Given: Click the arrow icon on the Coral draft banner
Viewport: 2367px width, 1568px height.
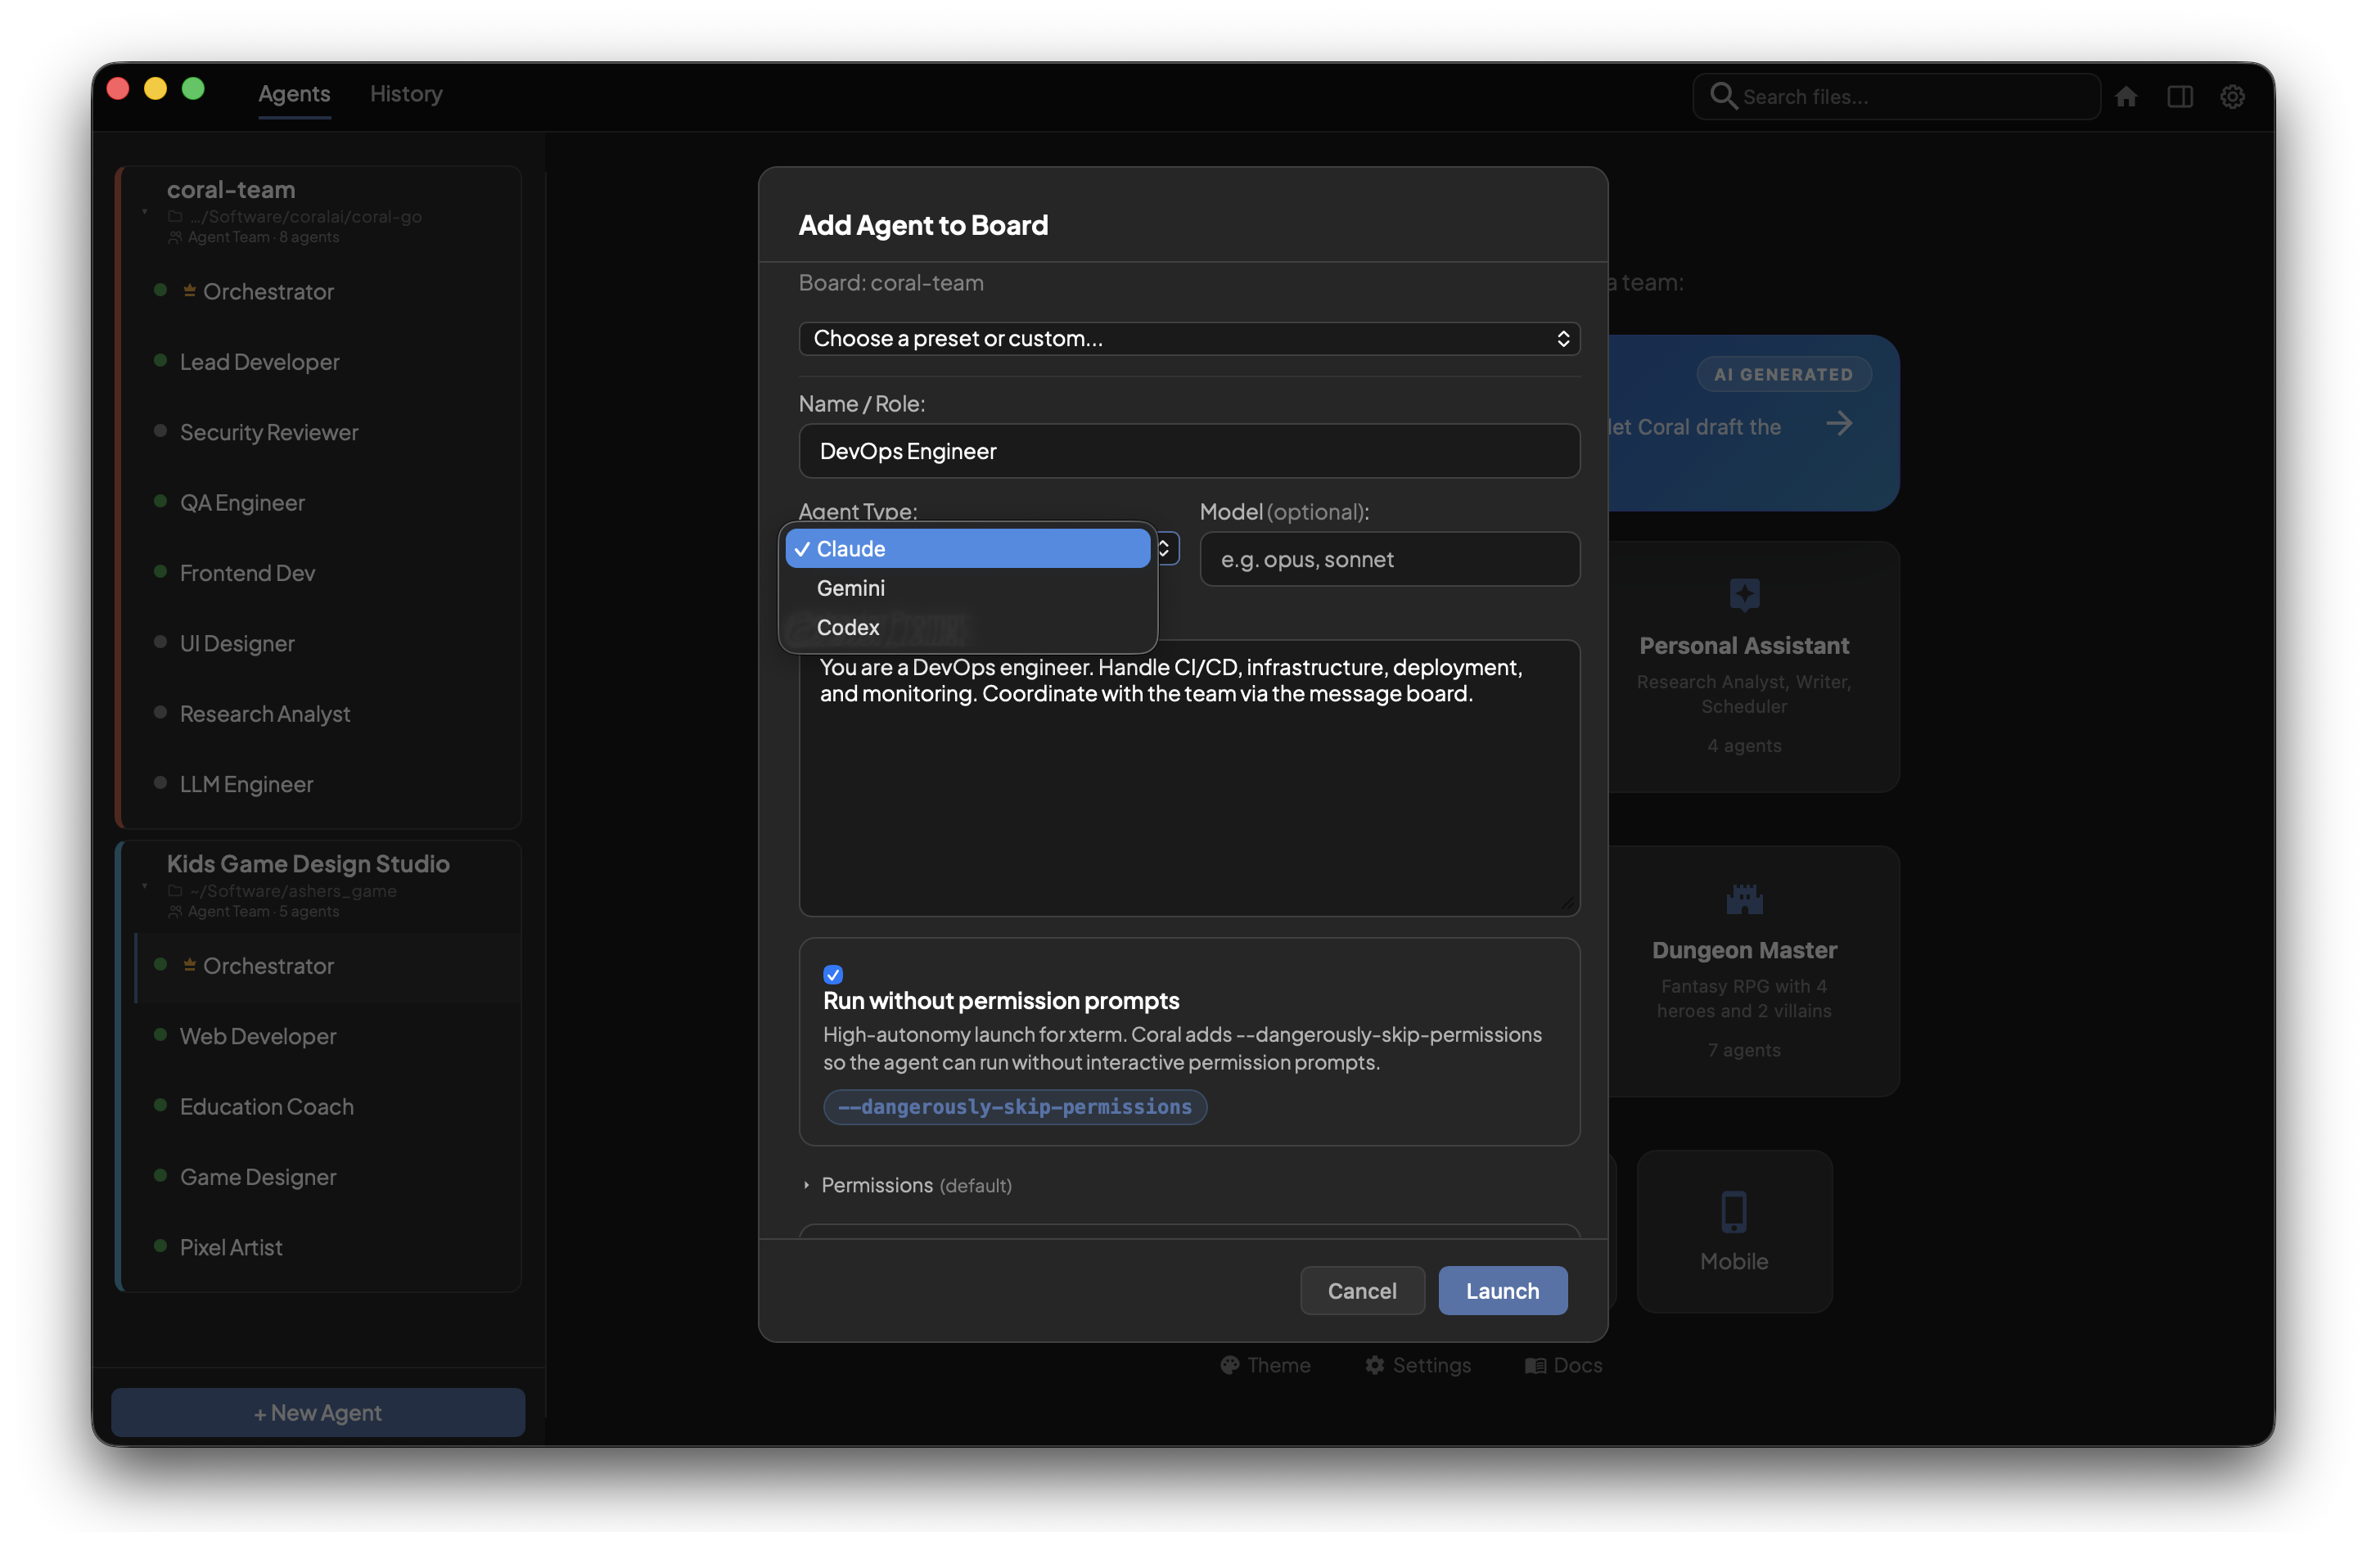Looking at the screenshot, I should click(x=1840, y=424).
